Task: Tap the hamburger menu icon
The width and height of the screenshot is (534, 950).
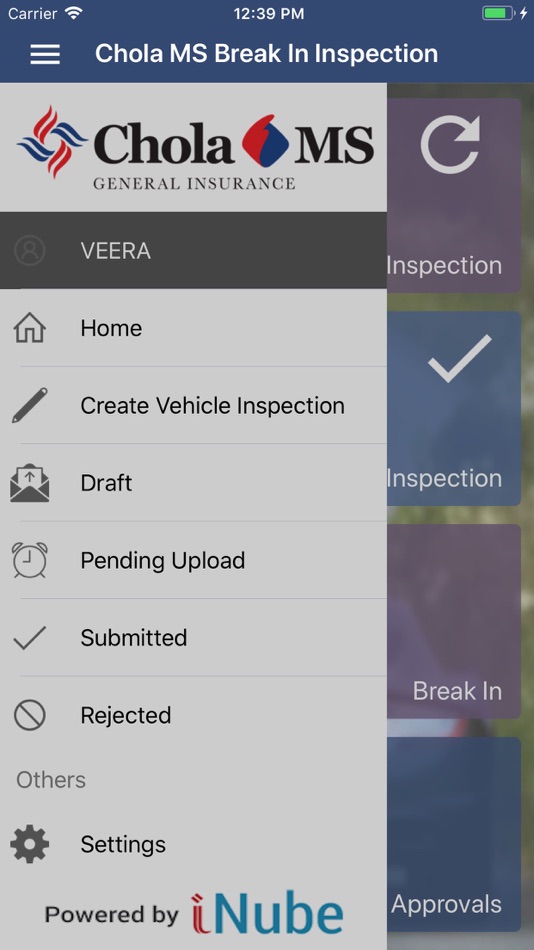Action: point(45,54)
